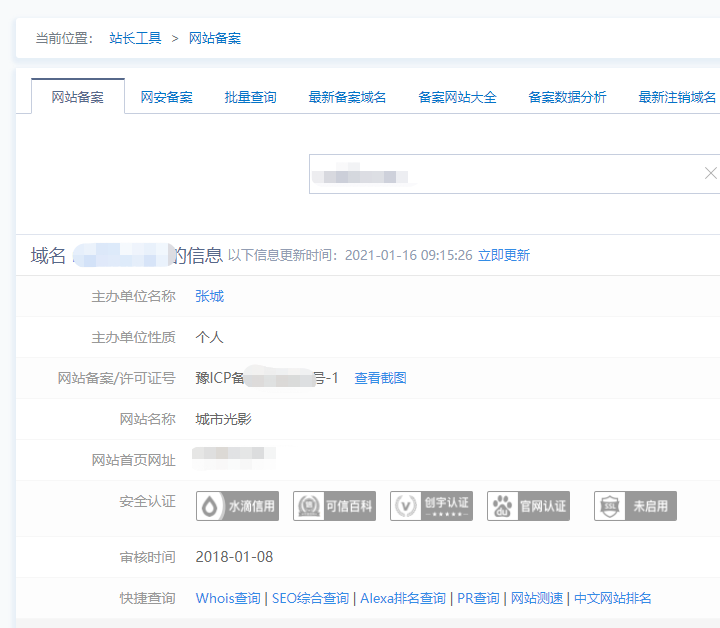Open the 网站测速 quick link

click(x=537, y=598)
